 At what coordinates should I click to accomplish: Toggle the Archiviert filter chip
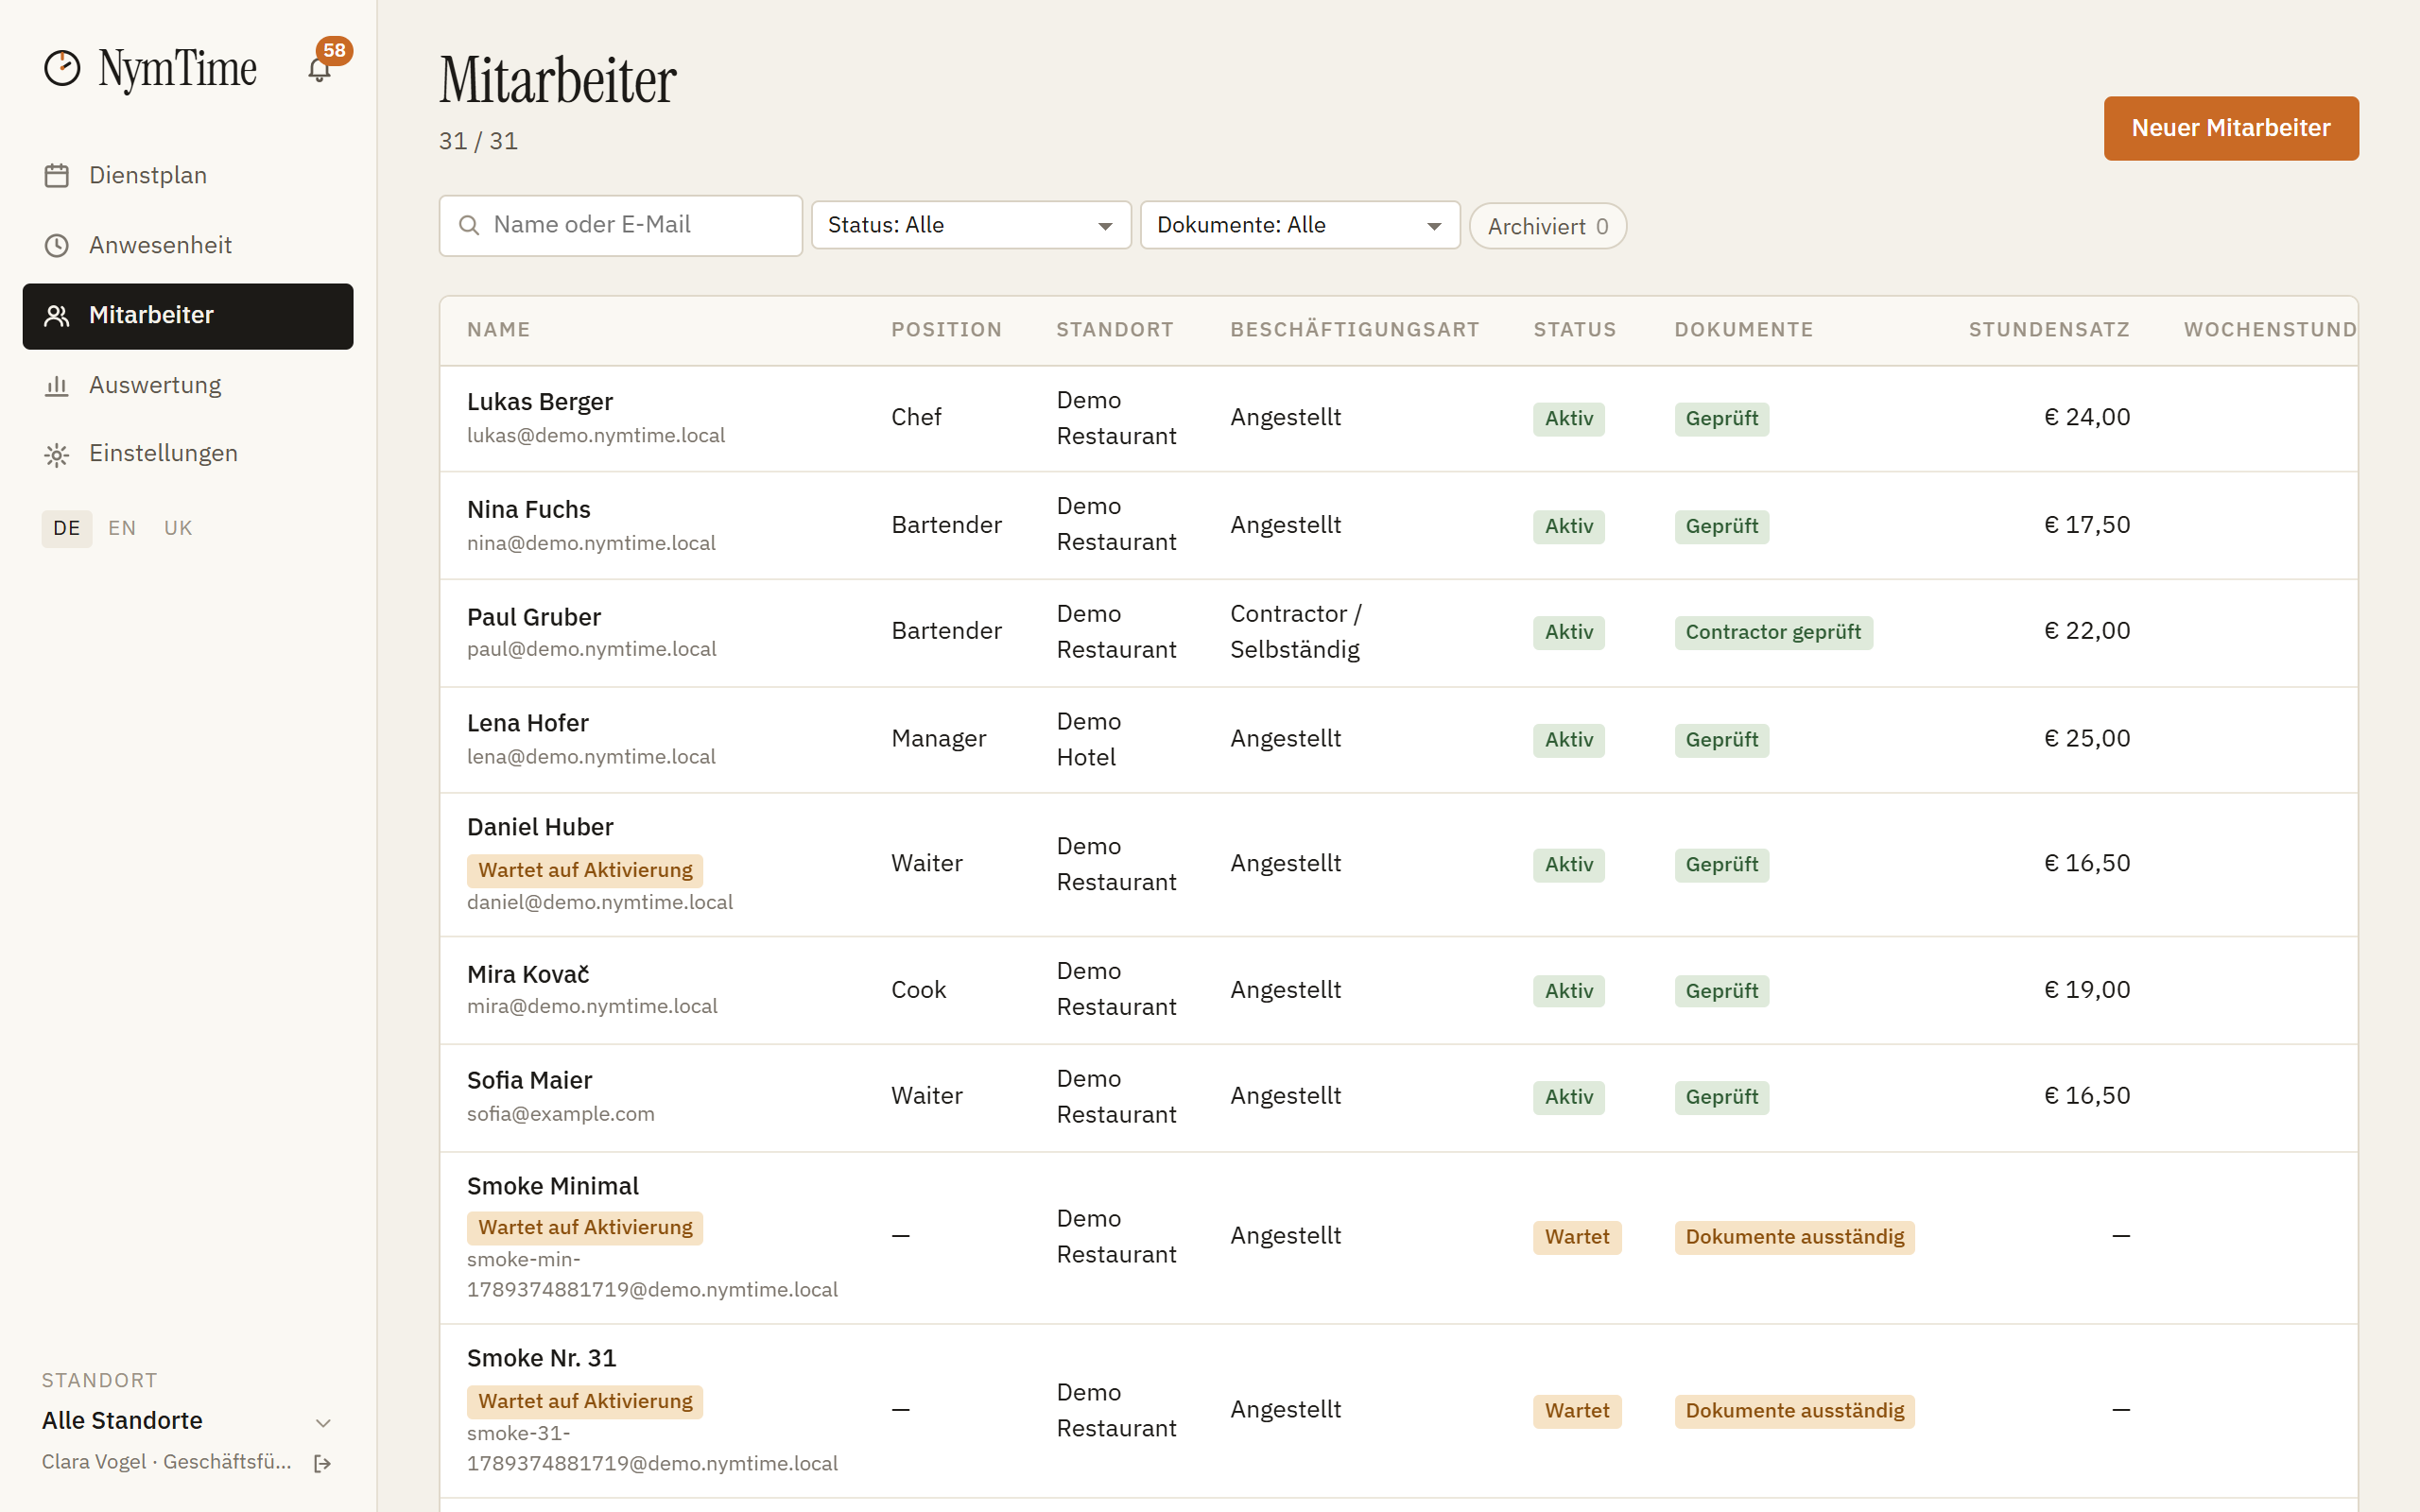[1548, 227]
